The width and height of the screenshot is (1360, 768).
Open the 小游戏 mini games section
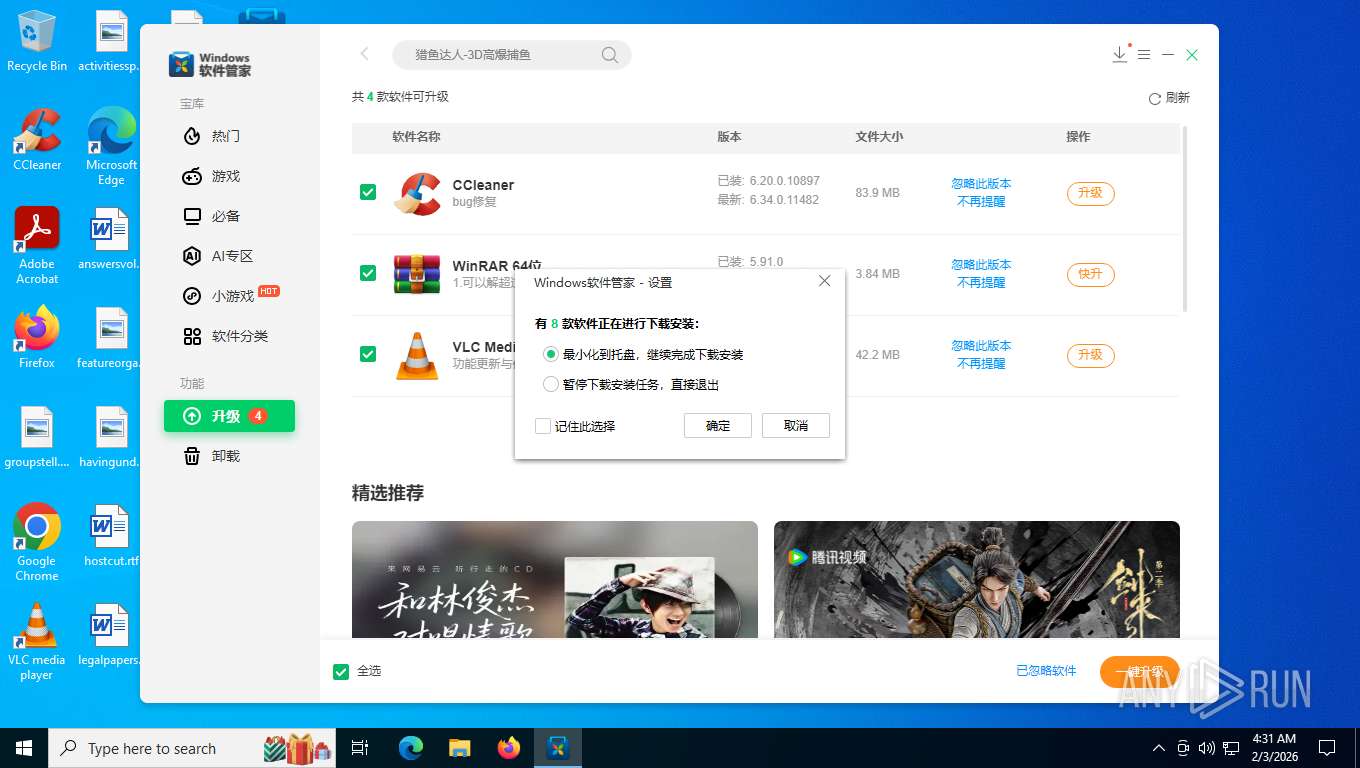tap(230, 296)
